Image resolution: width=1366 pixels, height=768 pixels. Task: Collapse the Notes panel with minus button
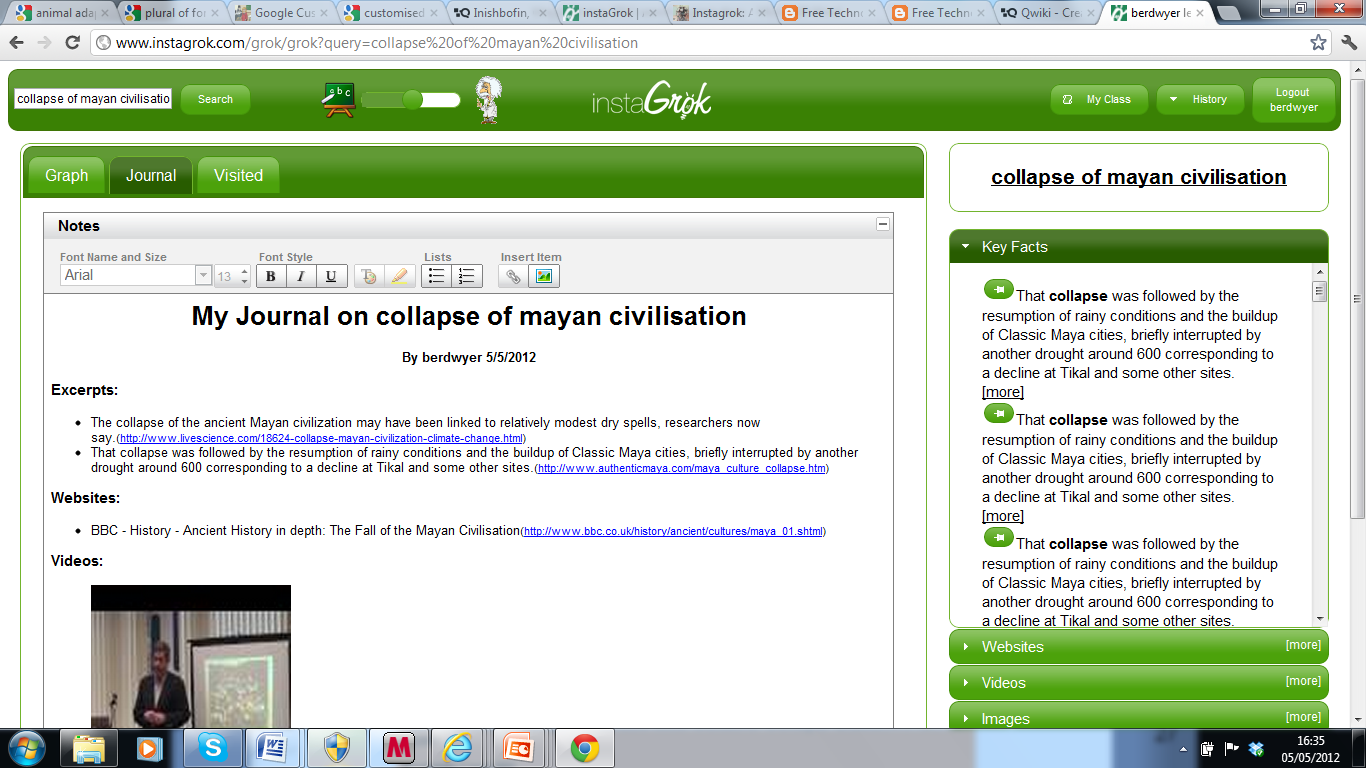(882, 225)
